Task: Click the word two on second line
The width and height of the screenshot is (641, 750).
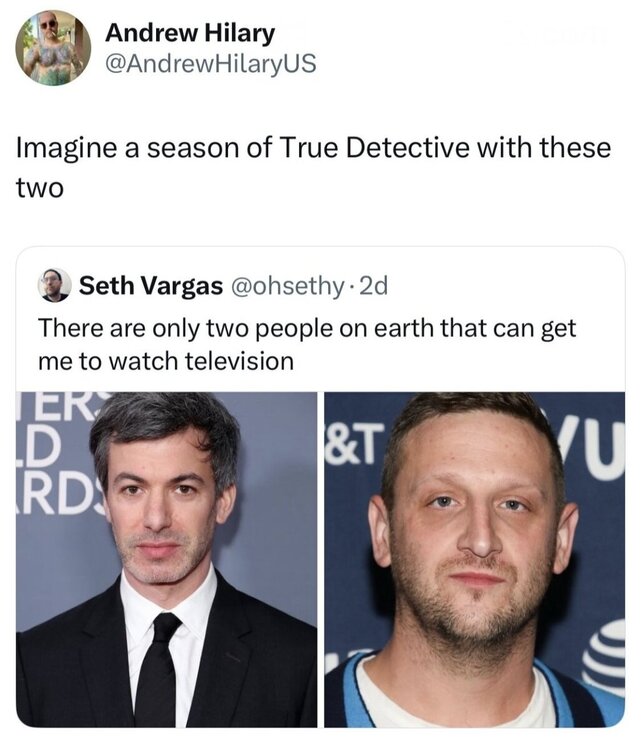Action: click(40, 188)
